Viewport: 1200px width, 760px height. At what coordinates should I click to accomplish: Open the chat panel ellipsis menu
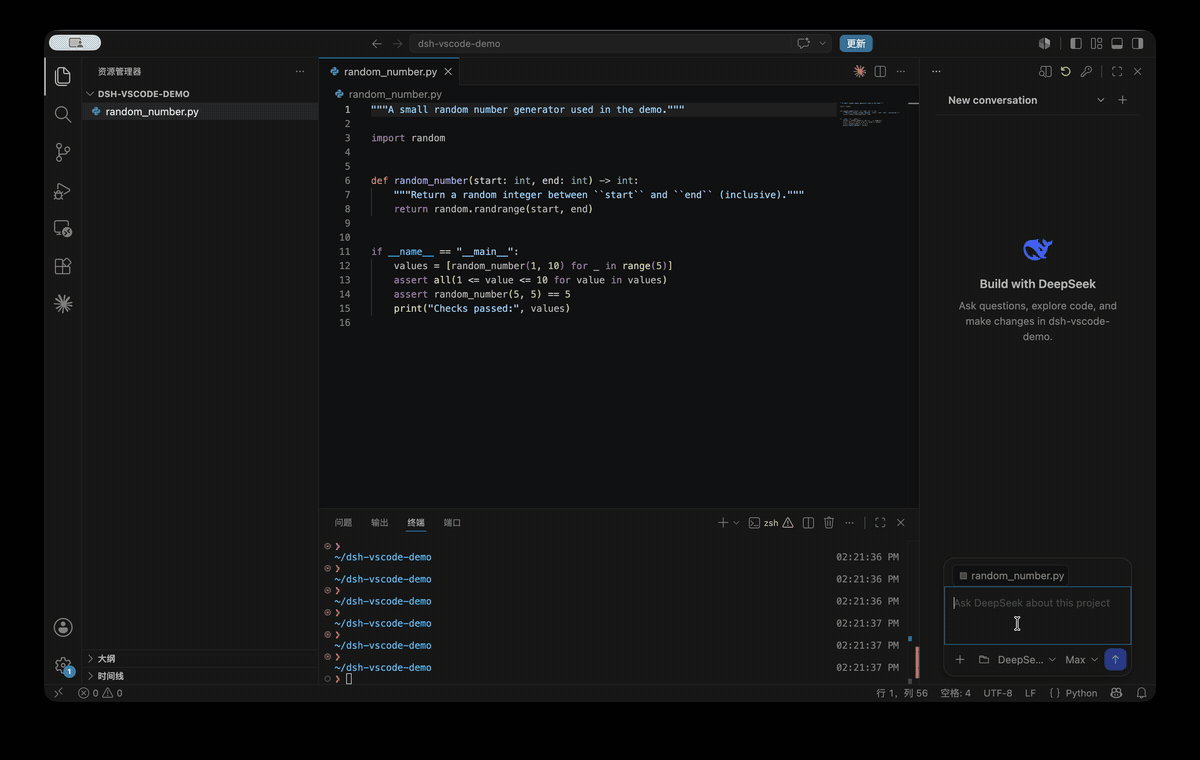pyautogui.click(x=936, y=72)
